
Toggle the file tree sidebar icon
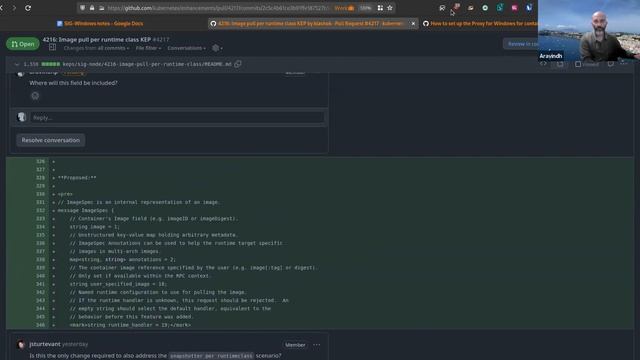pyautogui.click(x=52, y=47)
